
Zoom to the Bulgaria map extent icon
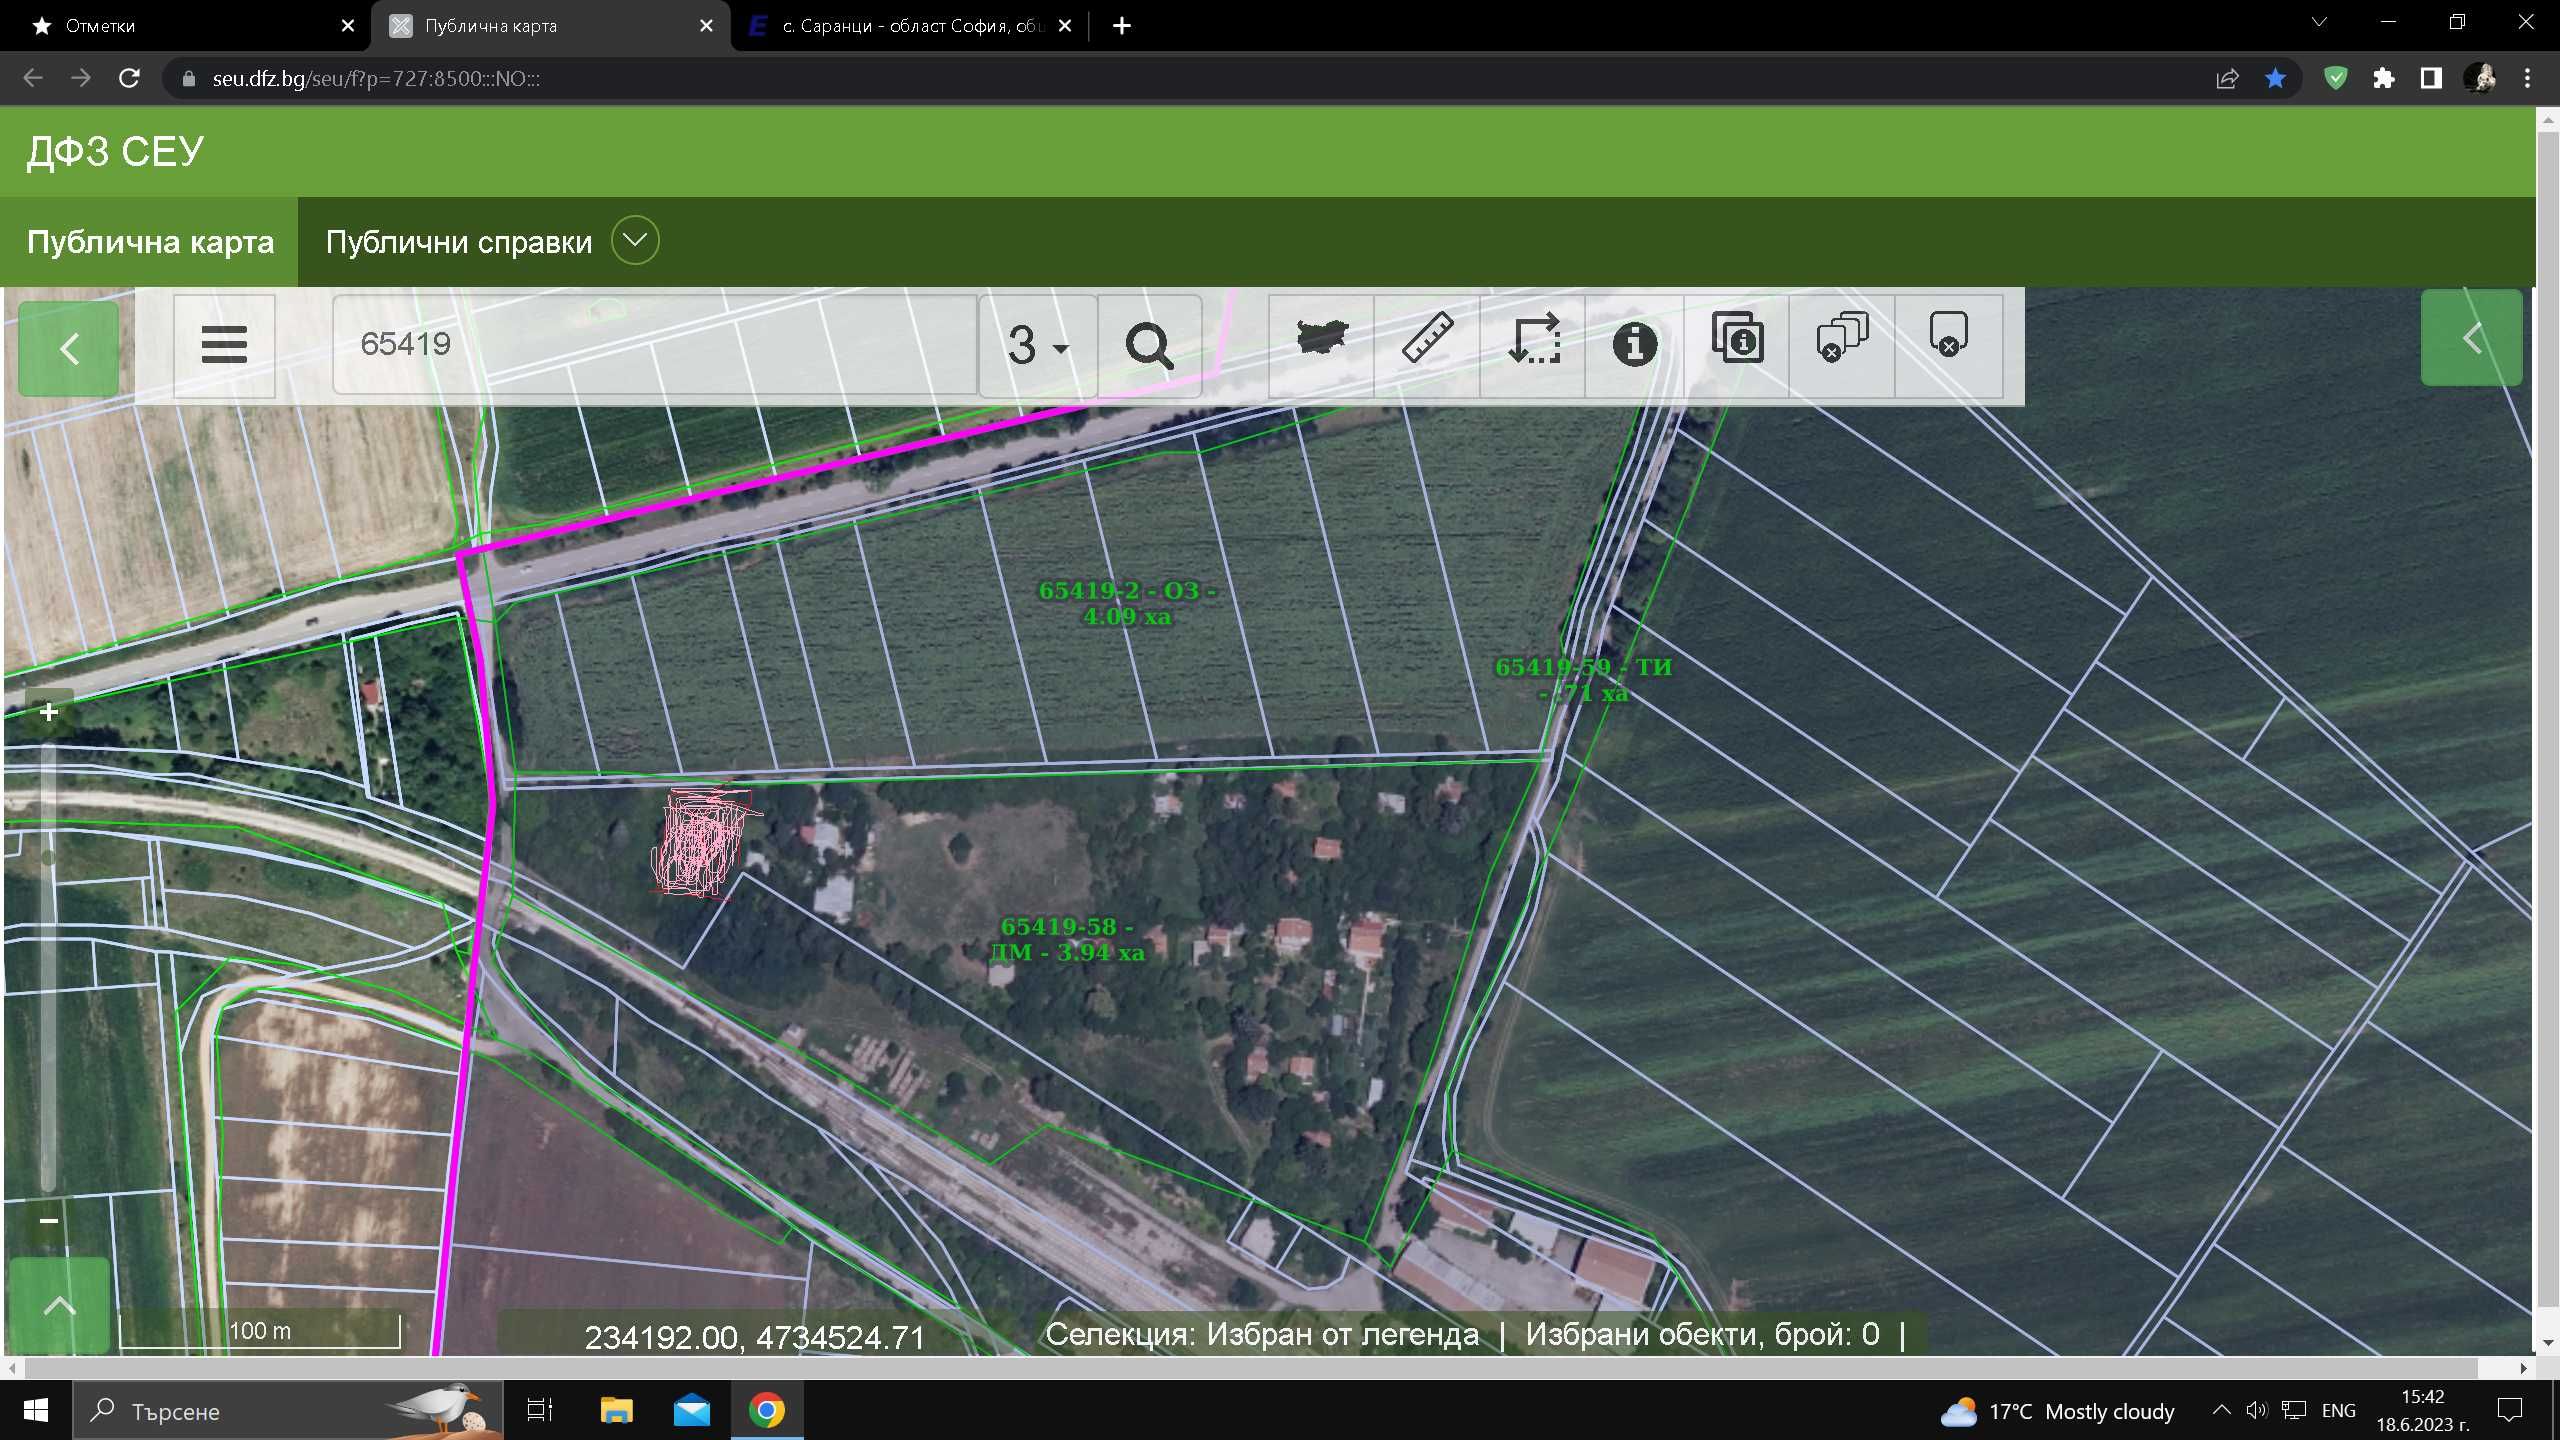click(1322, 340)
